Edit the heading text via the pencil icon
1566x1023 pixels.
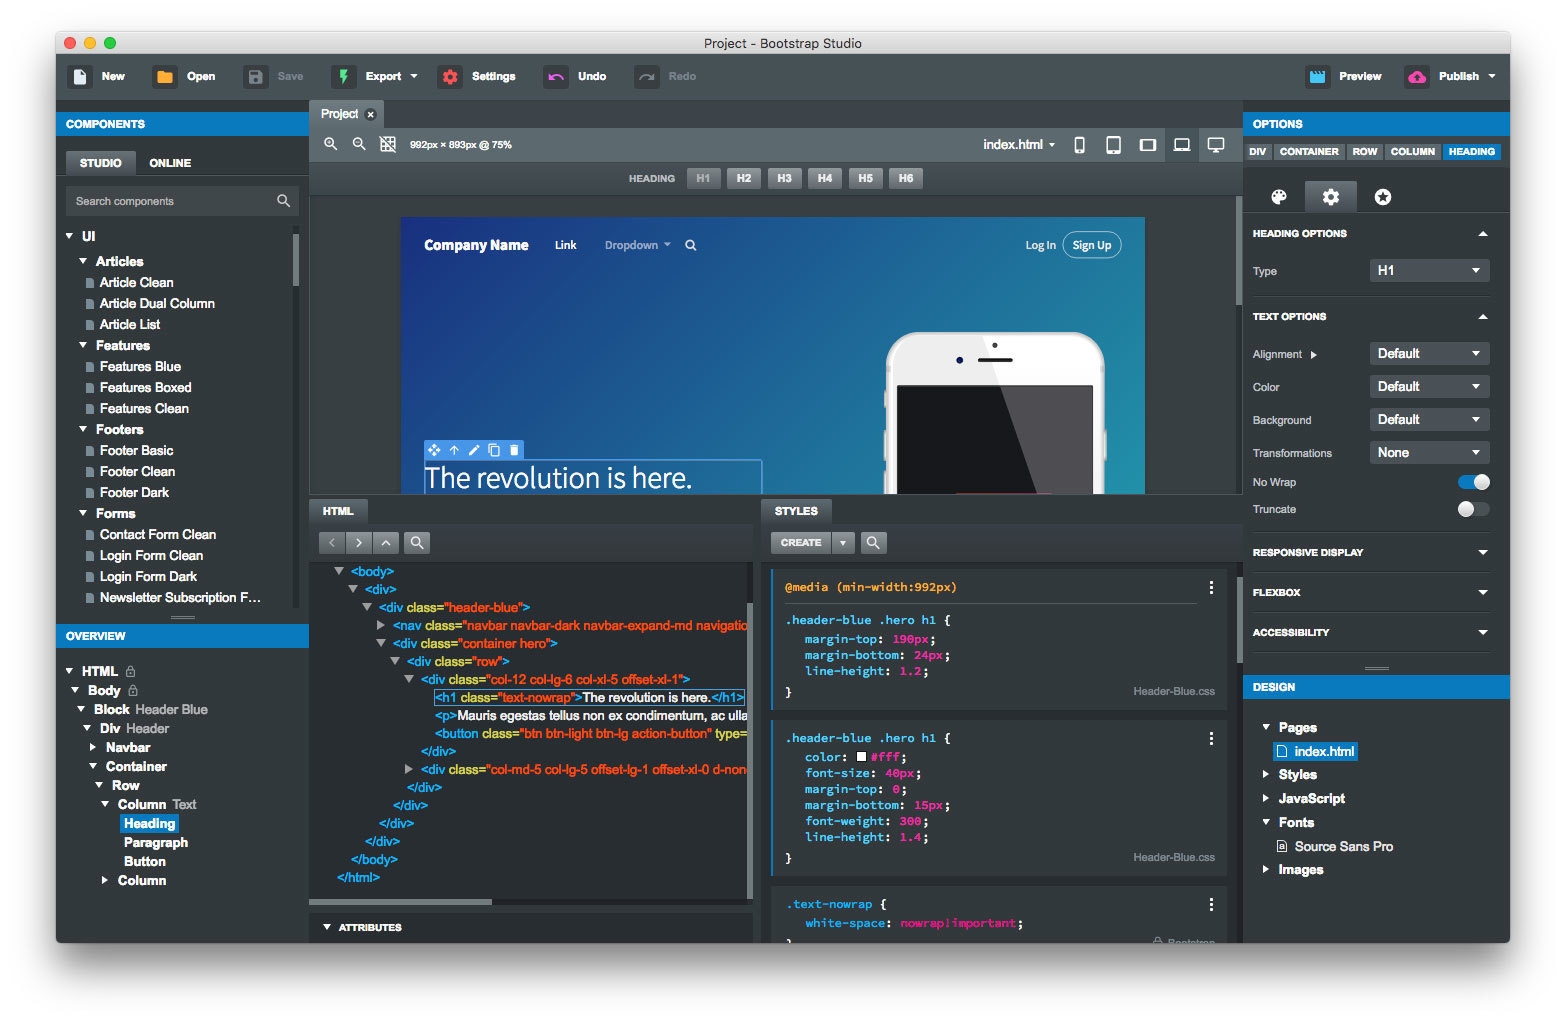[473, 450]
